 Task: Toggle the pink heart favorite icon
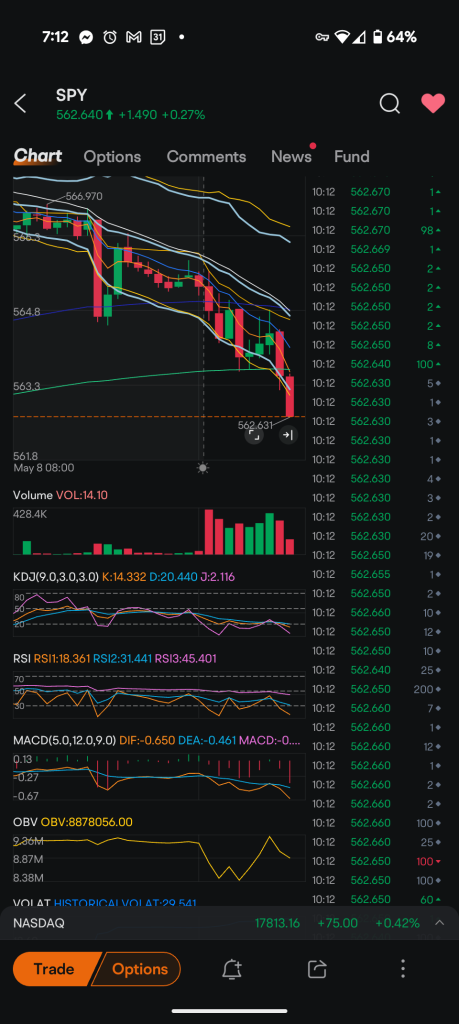click(x=433, y=103)
